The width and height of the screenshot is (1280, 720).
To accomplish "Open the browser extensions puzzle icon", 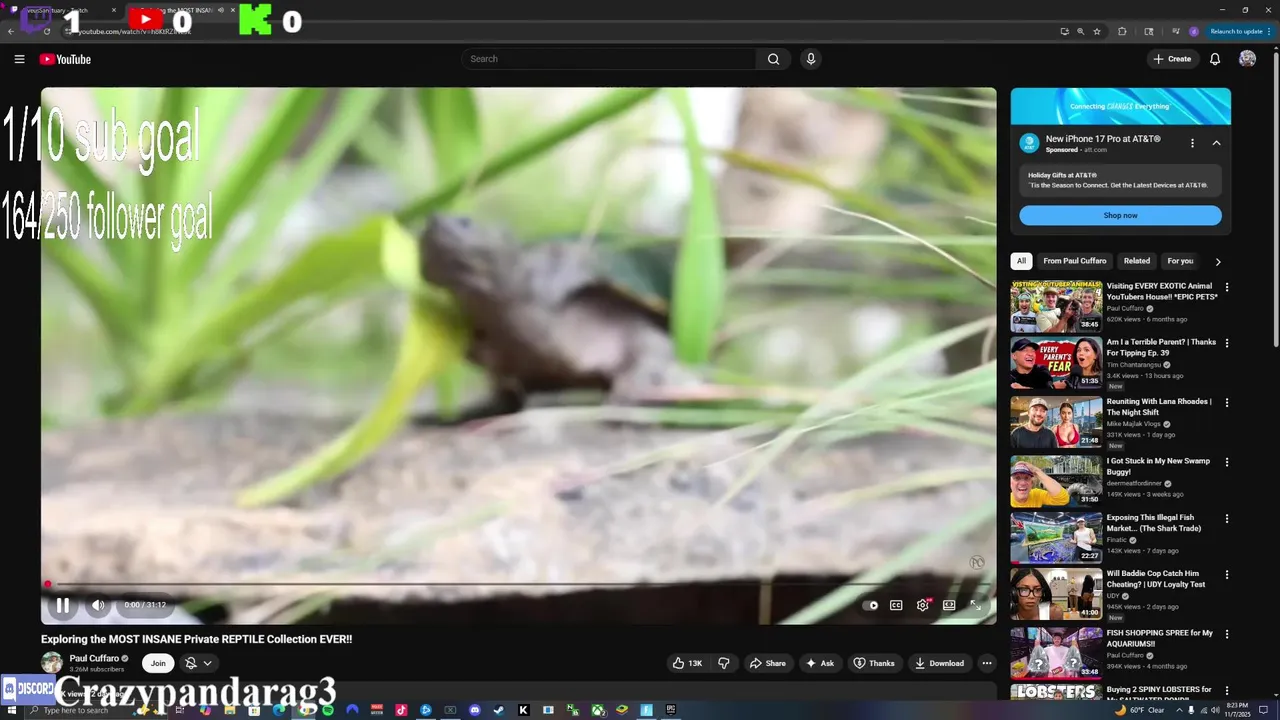I will click(x=1122, y=31).
